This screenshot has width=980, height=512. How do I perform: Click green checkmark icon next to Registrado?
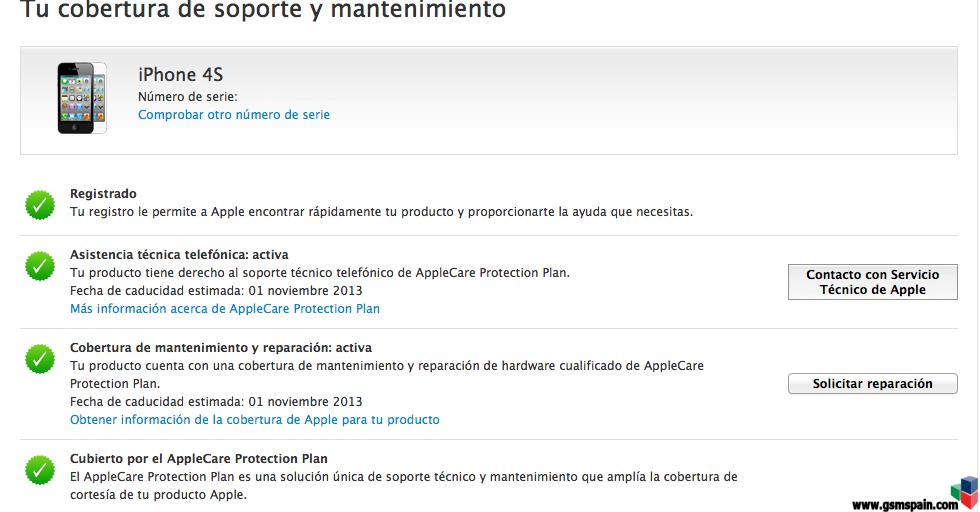click(40, 205)
